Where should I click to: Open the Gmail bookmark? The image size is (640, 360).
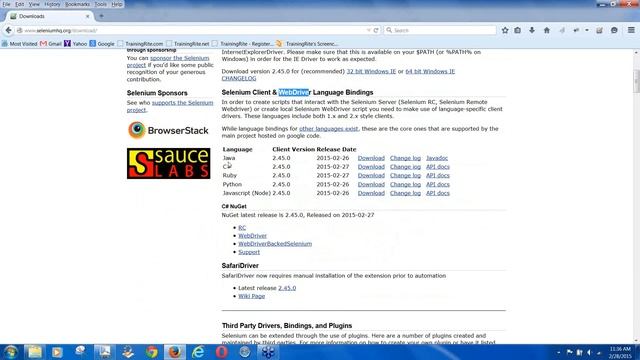[51, 44]
